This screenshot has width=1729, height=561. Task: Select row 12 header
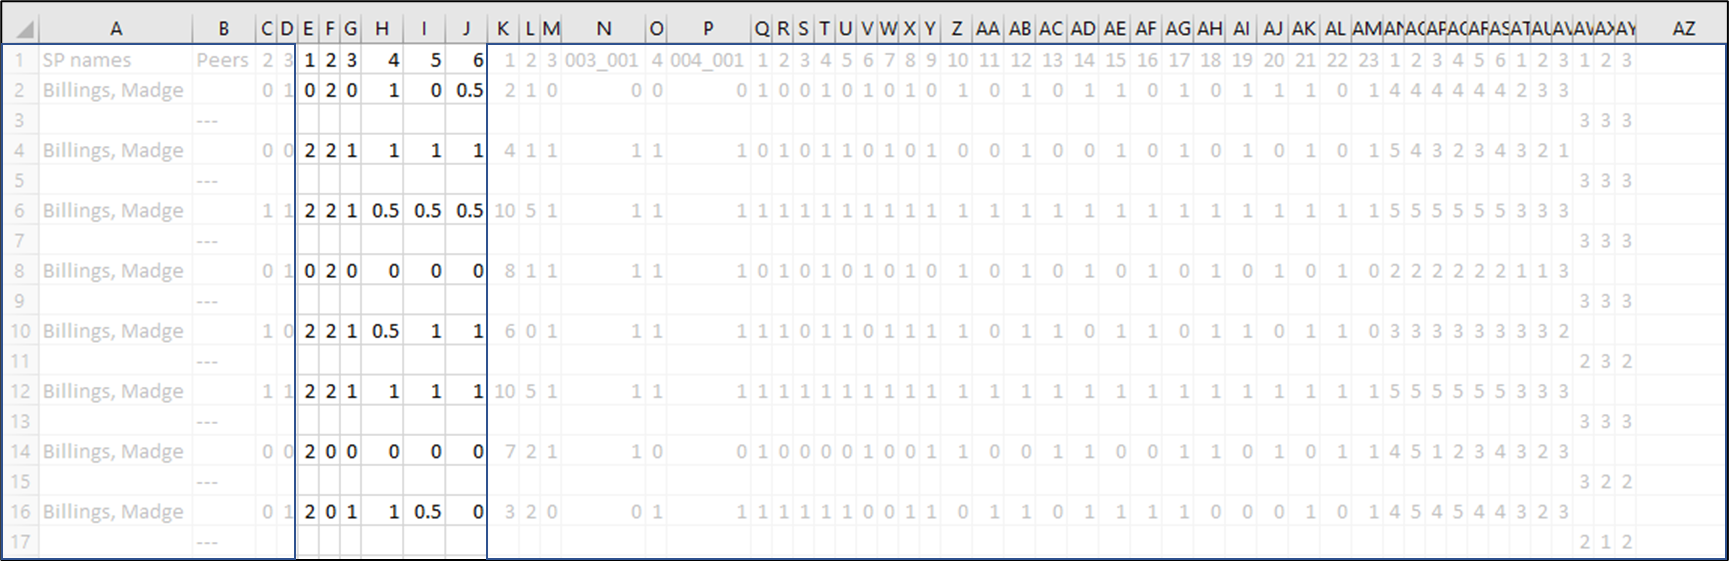20,391
